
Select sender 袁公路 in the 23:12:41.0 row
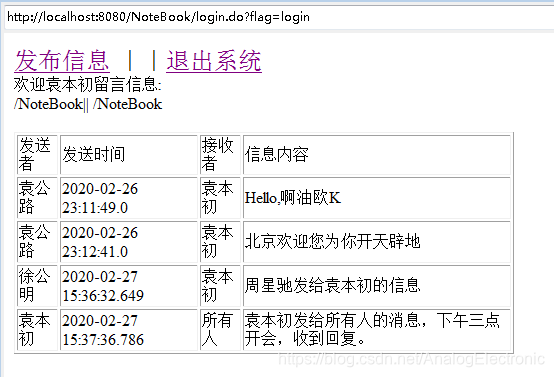pos(37,242)
